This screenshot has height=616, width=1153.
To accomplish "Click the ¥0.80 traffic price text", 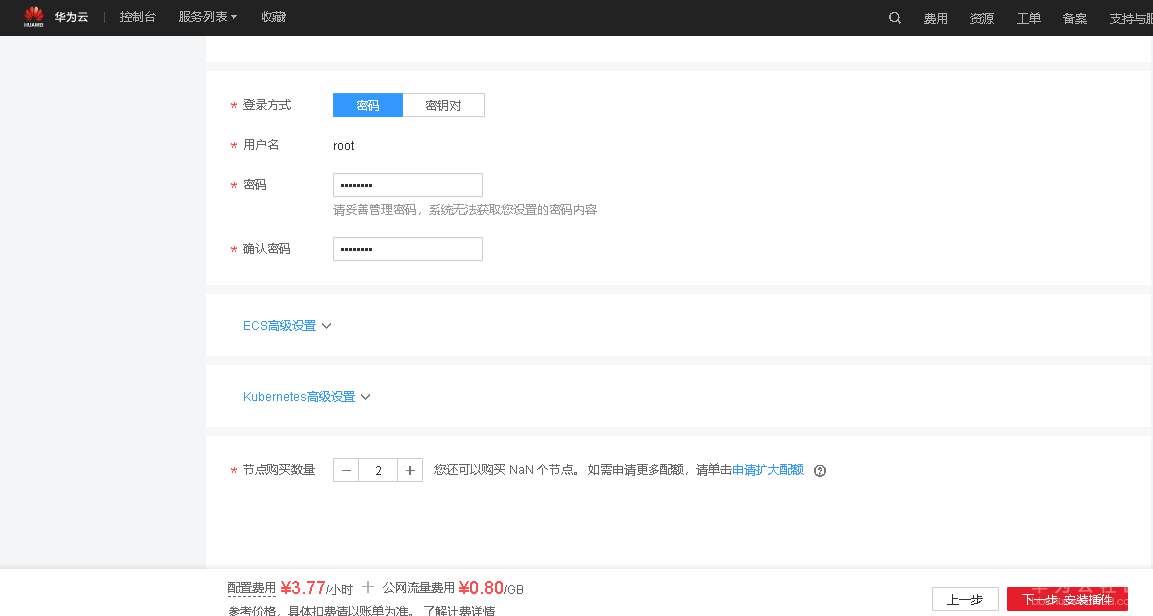I will [x=481, y=588].
